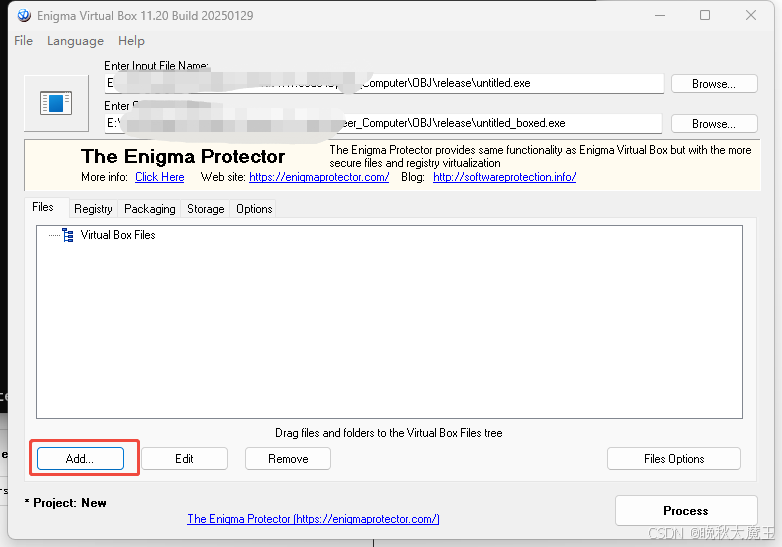Click the large application window icon button
Image resolution: width=782 pixels, height=547 pixels.
coord(56,103)
